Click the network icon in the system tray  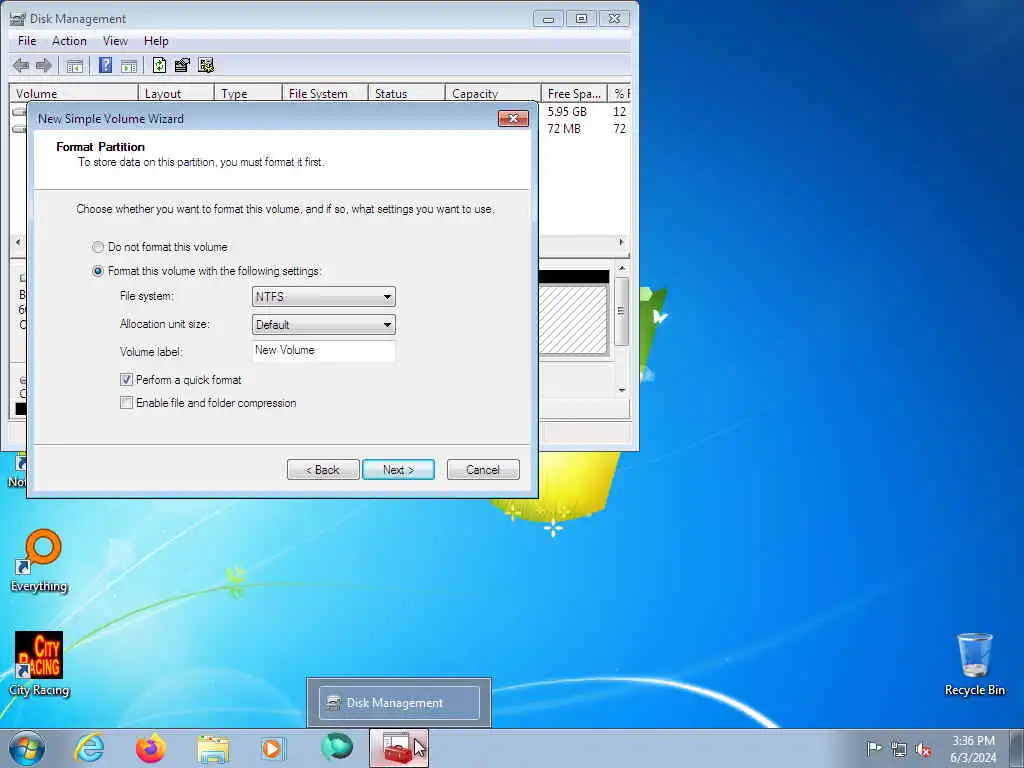coord(899,749)
